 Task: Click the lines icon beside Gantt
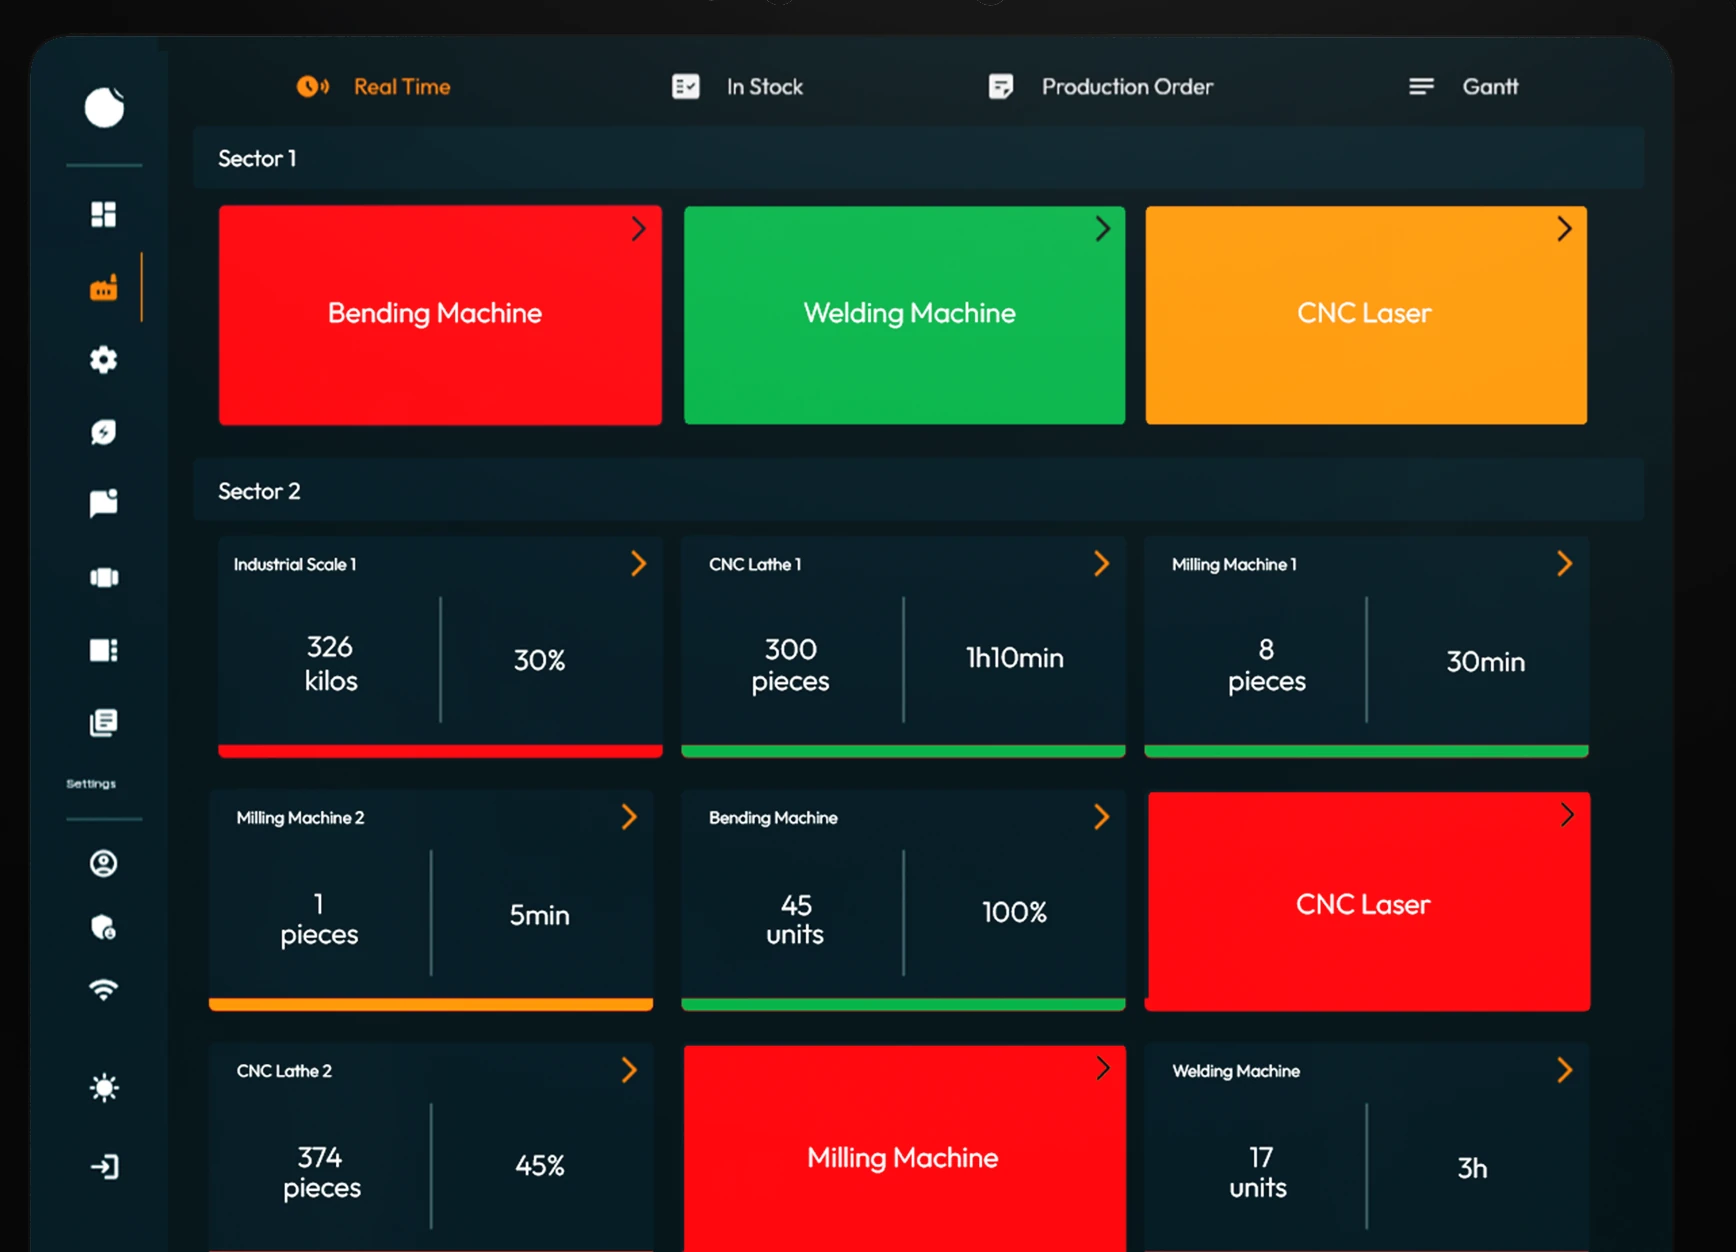[1421, 87]
